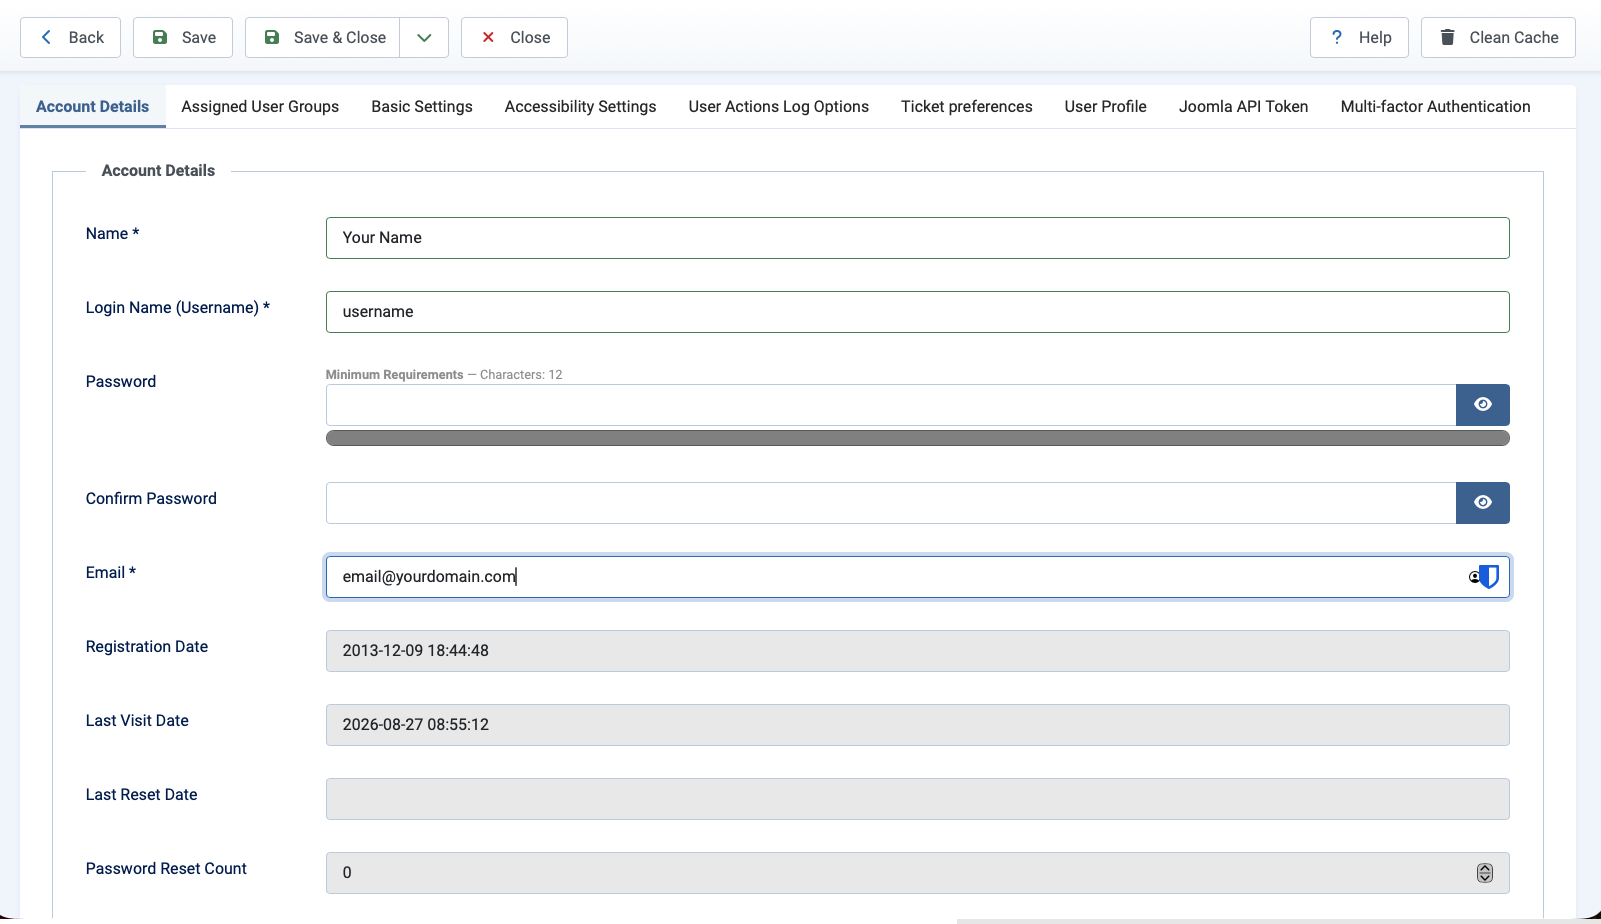Click the Name input field
The width and height of the screenshot is (1601, 924).
(x=917, y=238)
